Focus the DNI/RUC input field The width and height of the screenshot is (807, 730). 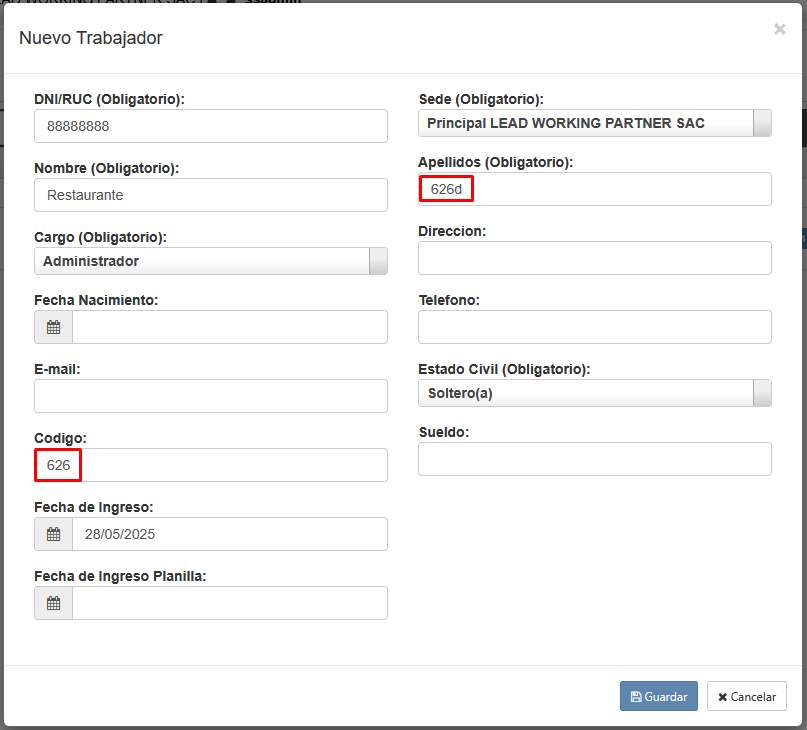point(211,127)
